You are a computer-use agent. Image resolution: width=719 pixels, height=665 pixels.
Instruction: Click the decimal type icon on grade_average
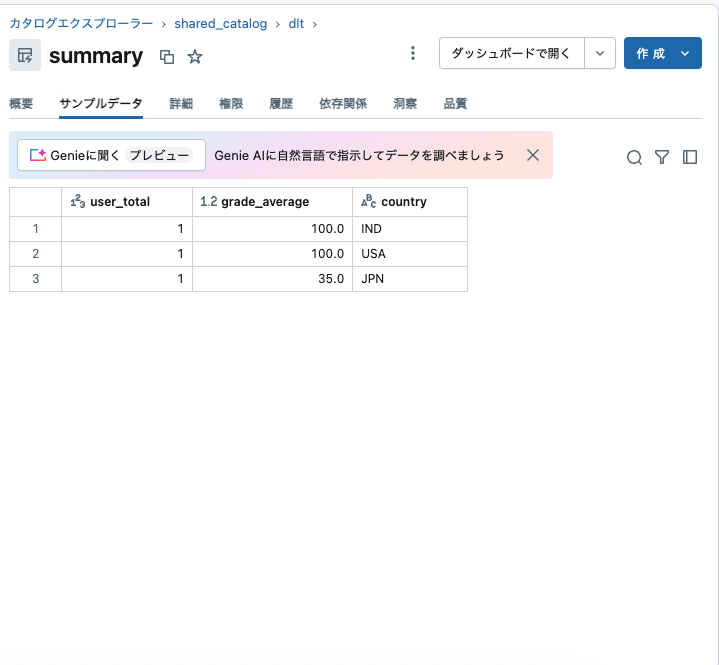pyautogui.click(x=209, y=201)
